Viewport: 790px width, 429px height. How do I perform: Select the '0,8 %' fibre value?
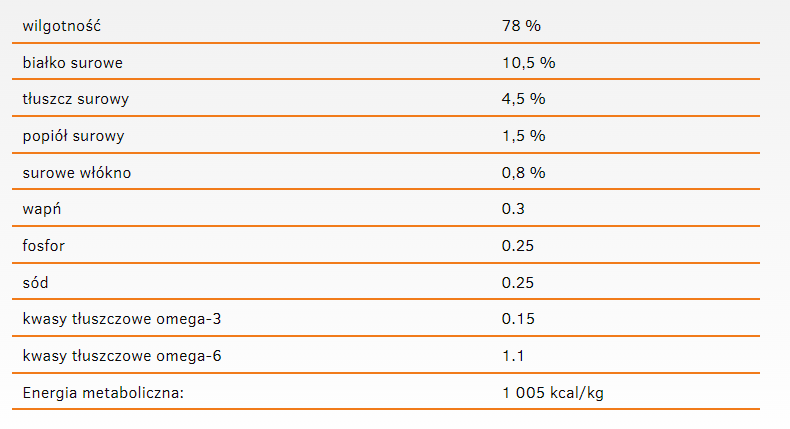point(523,173)
